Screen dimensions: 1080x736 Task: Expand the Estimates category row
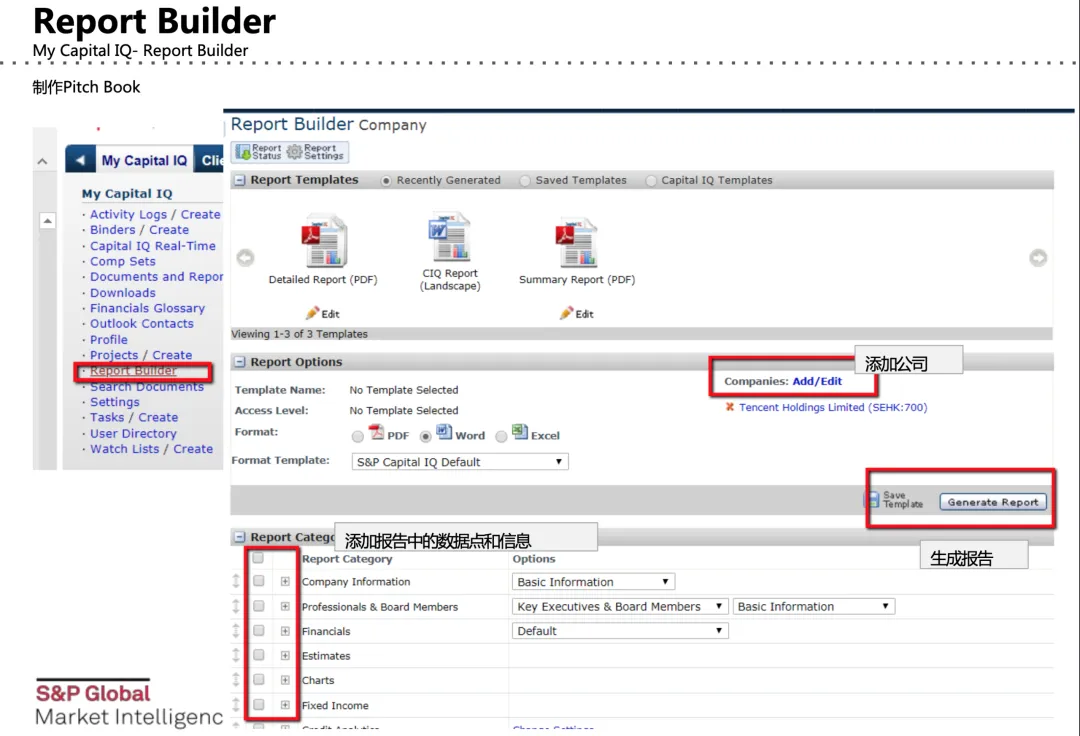pyautogui.click(x=285, y=655)
